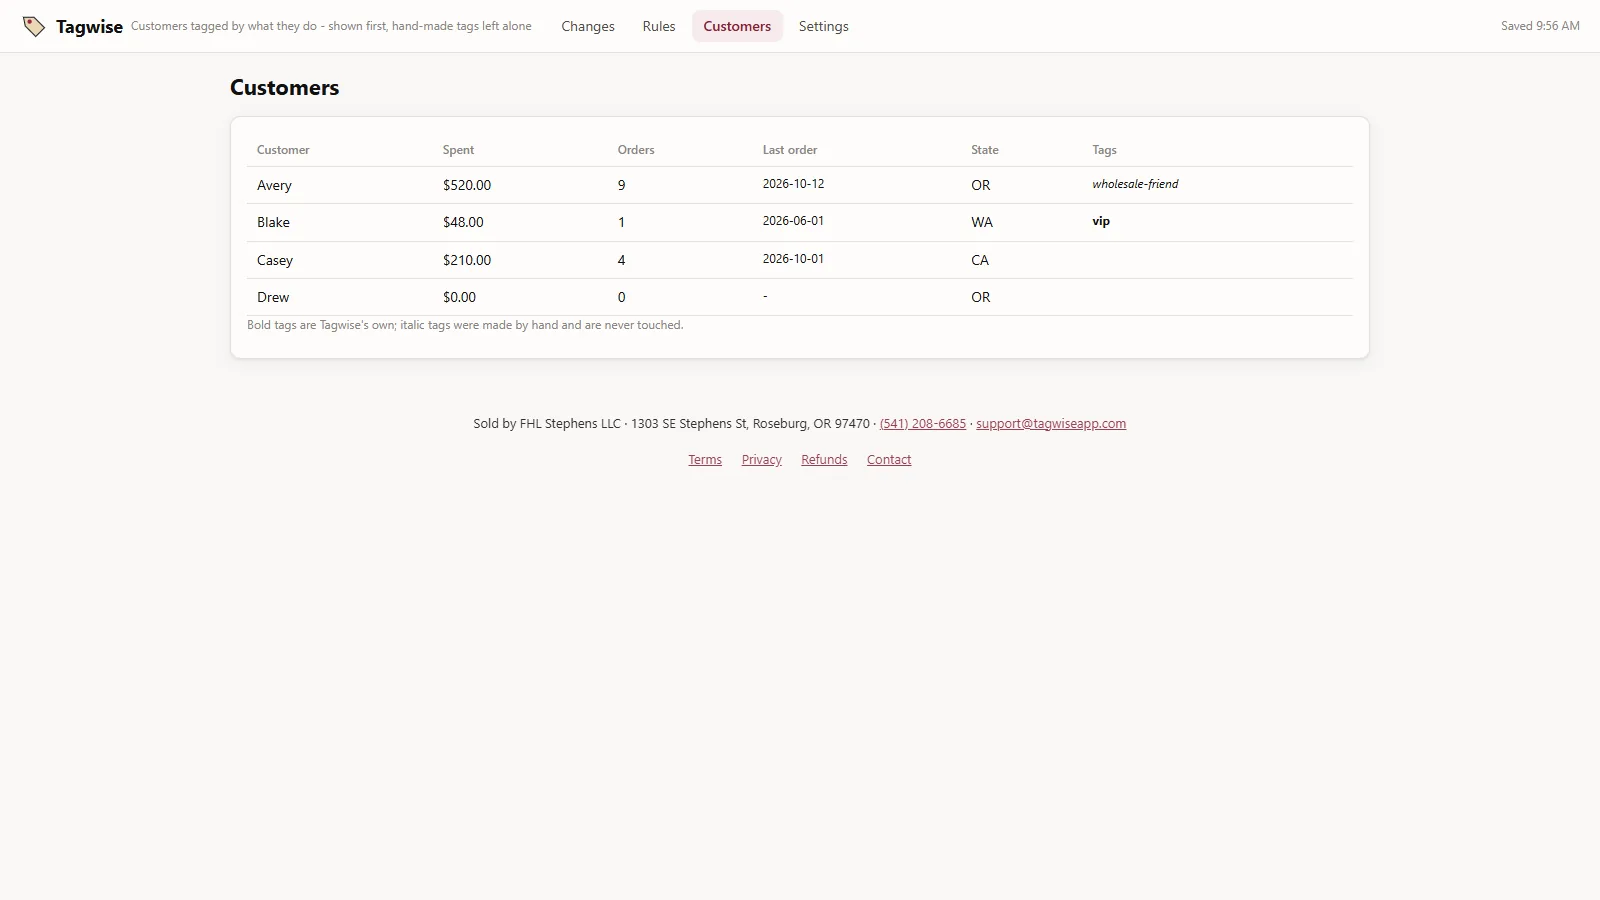Screen dimensions: 1600x900
Task: Click the 2026-10-01 last order date
Action: pos(794,259)
